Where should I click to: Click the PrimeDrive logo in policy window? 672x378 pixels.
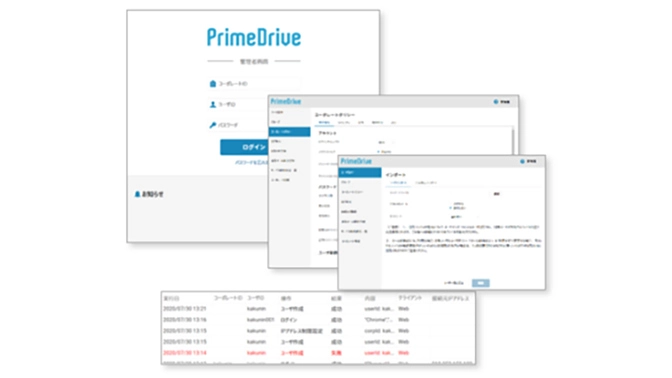286,102
